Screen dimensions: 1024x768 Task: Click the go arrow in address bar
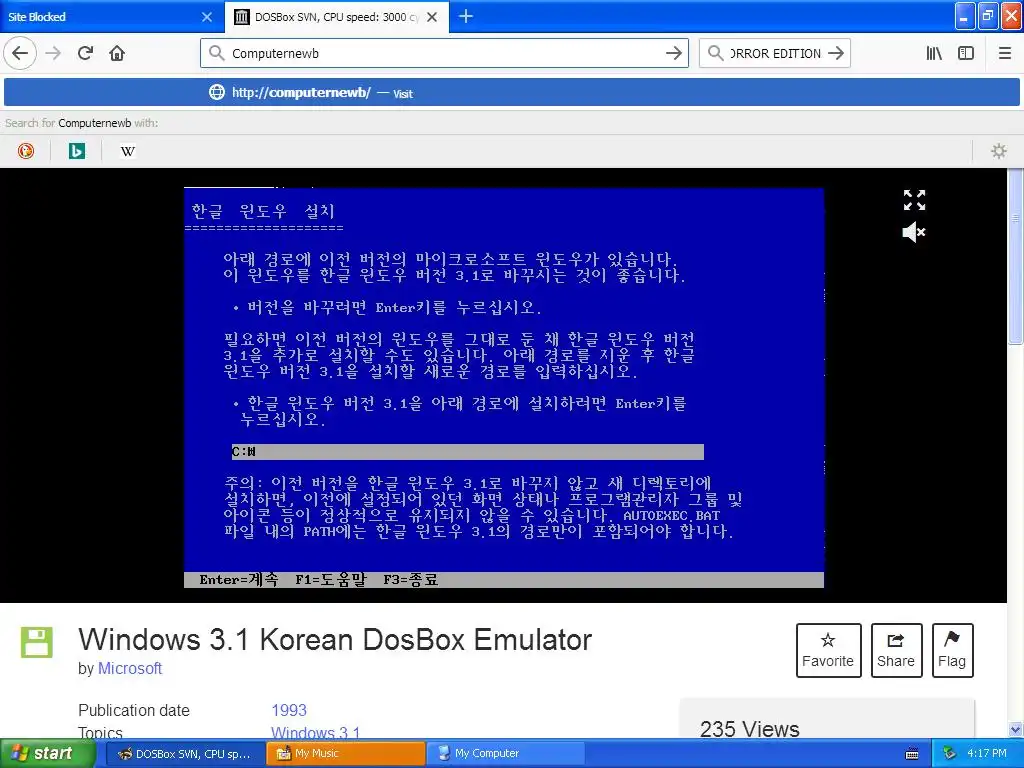pyautogui.click(x=674, y=54)
